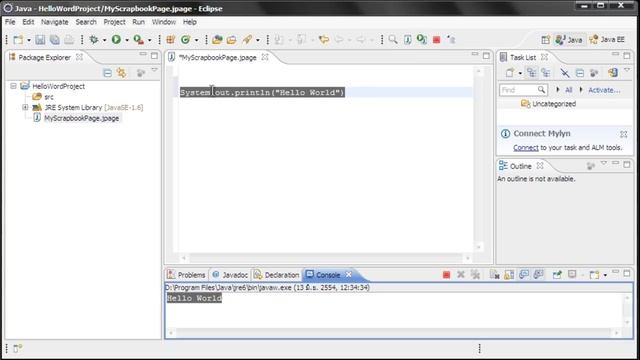Click the Display Result scrapbook icon

click(407, 40)
